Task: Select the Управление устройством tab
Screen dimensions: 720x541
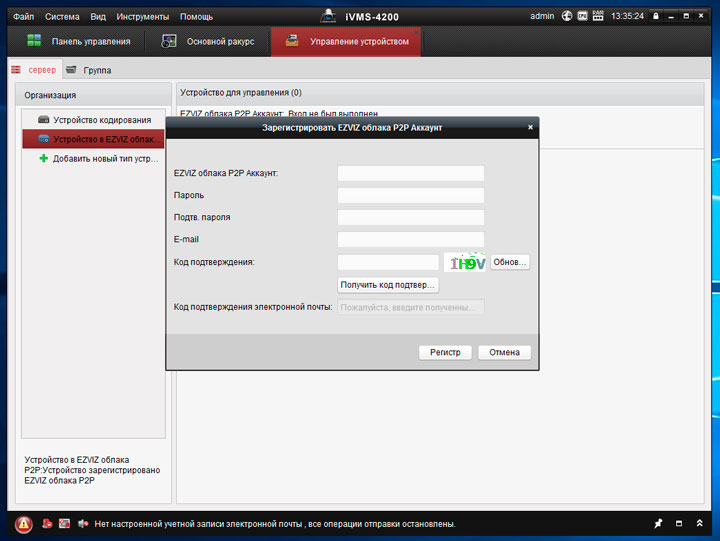Action: (x=346, y=42)
